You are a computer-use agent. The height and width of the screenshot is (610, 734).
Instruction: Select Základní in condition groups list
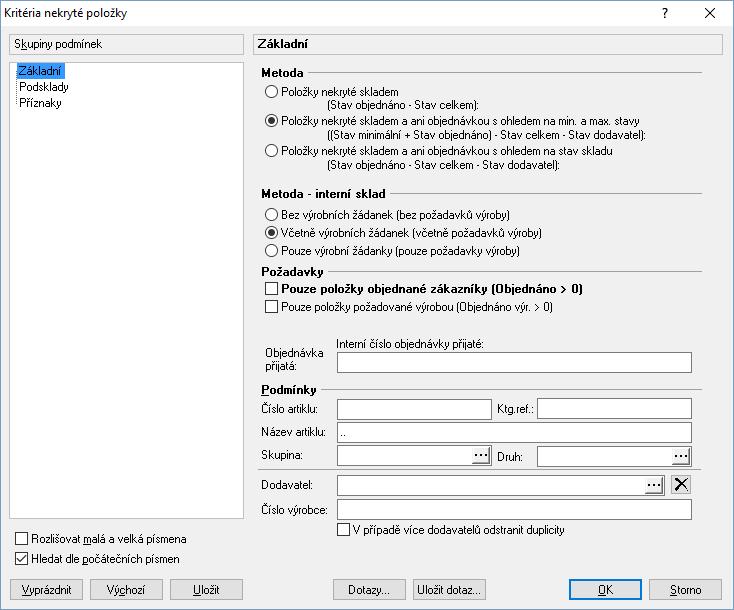(40, 71)
